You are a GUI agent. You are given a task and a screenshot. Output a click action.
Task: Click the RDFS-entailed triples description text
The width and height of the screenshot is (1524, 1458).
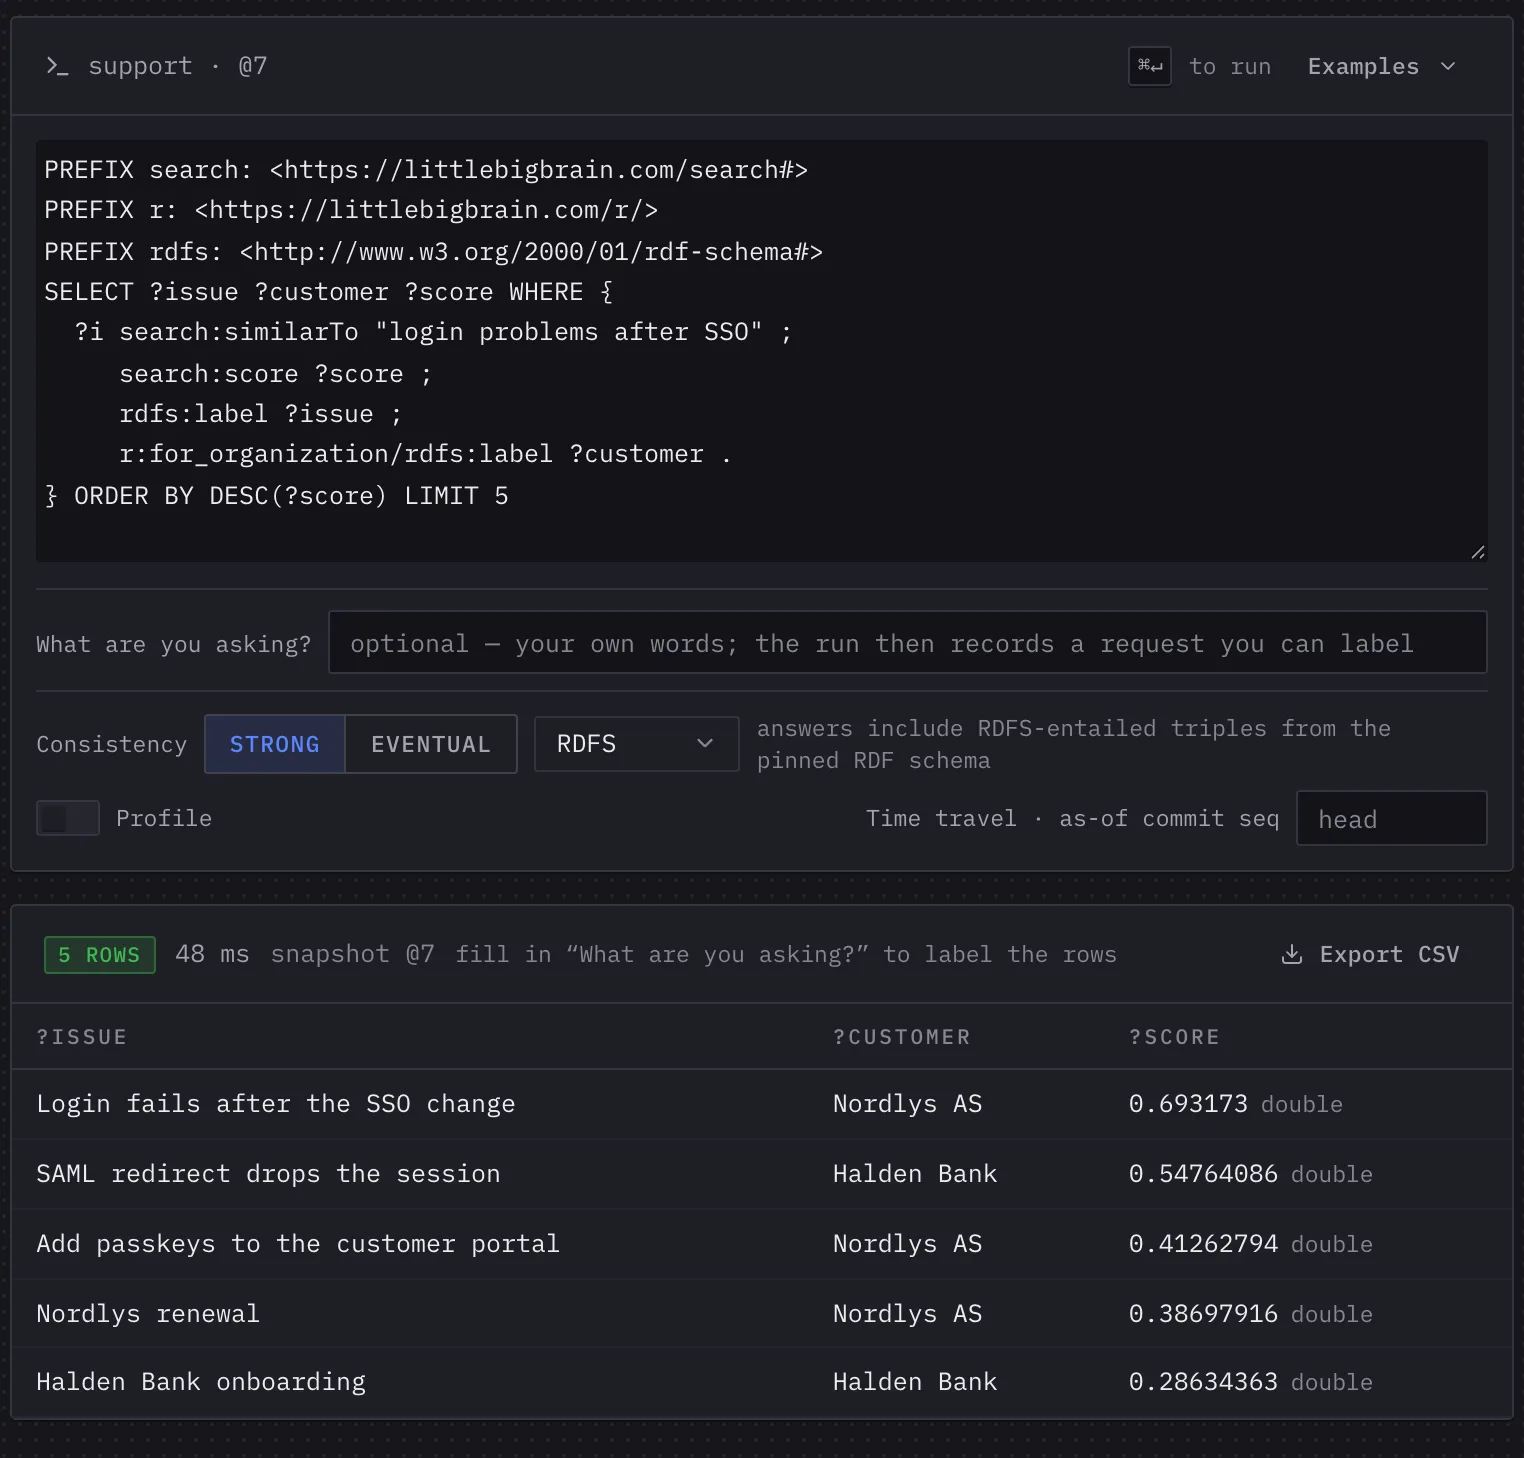point(1073,744)
